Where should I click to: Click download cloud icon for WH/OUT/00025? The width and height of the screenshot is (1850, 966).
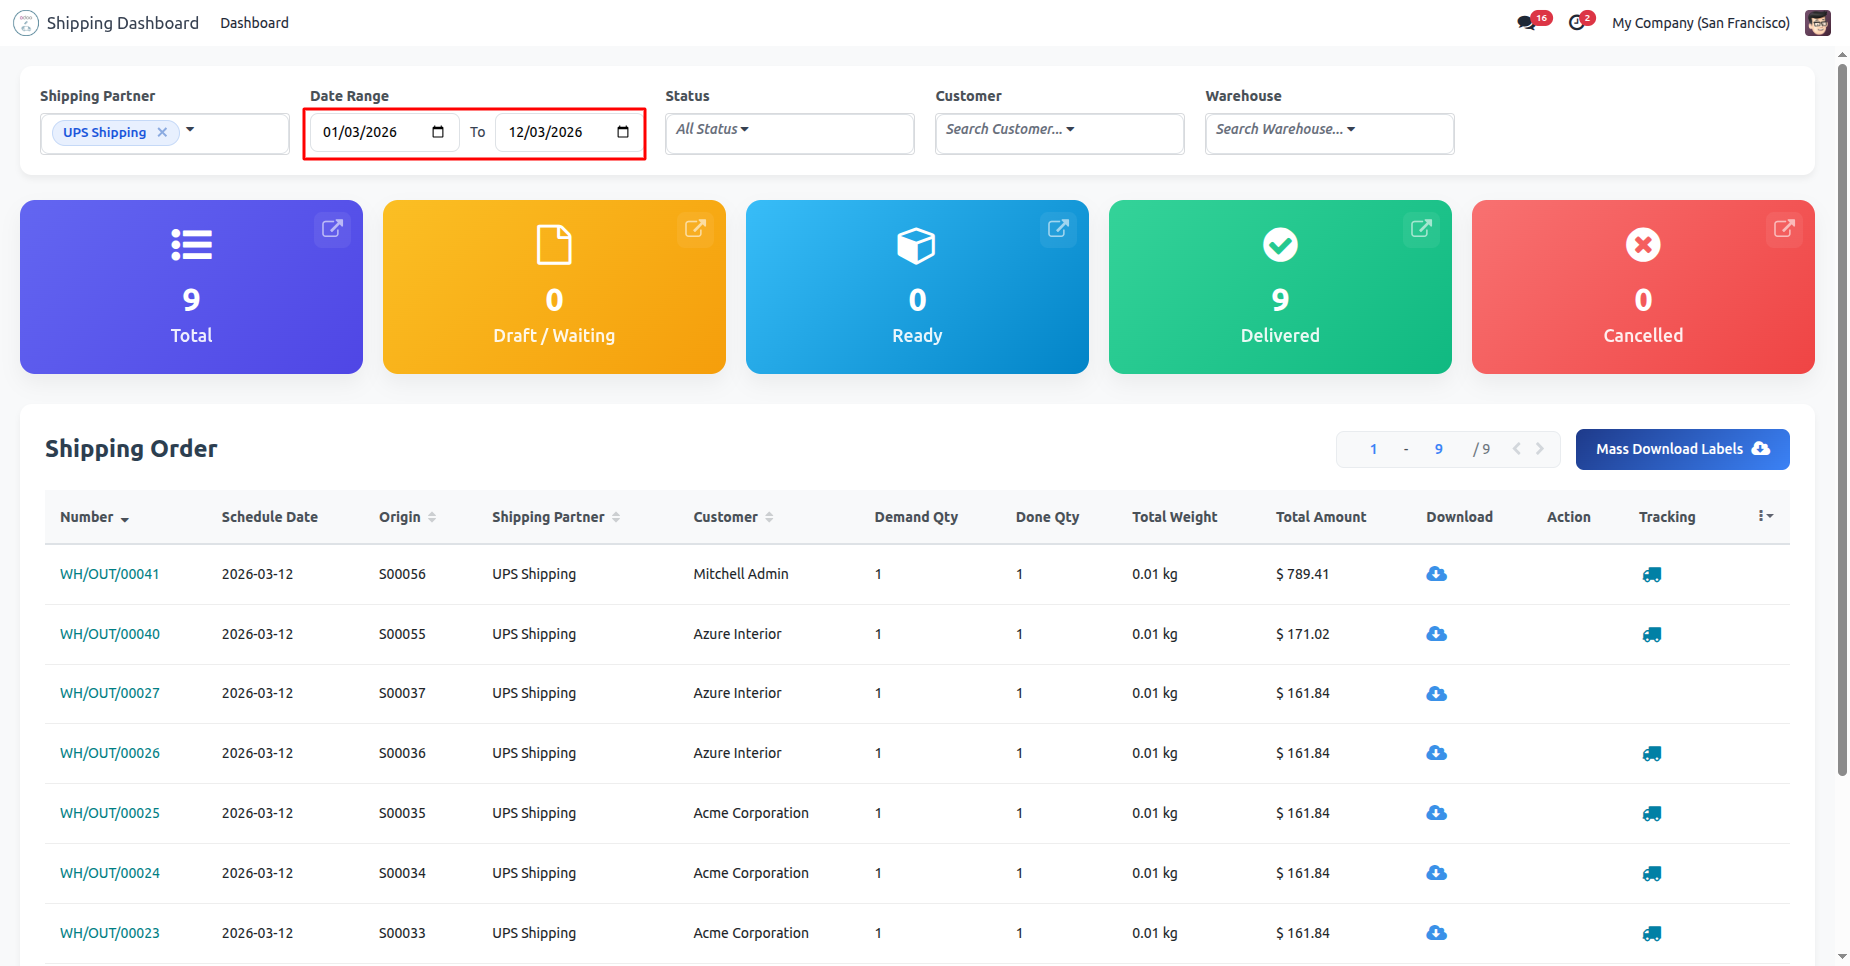coord(1436,813)
